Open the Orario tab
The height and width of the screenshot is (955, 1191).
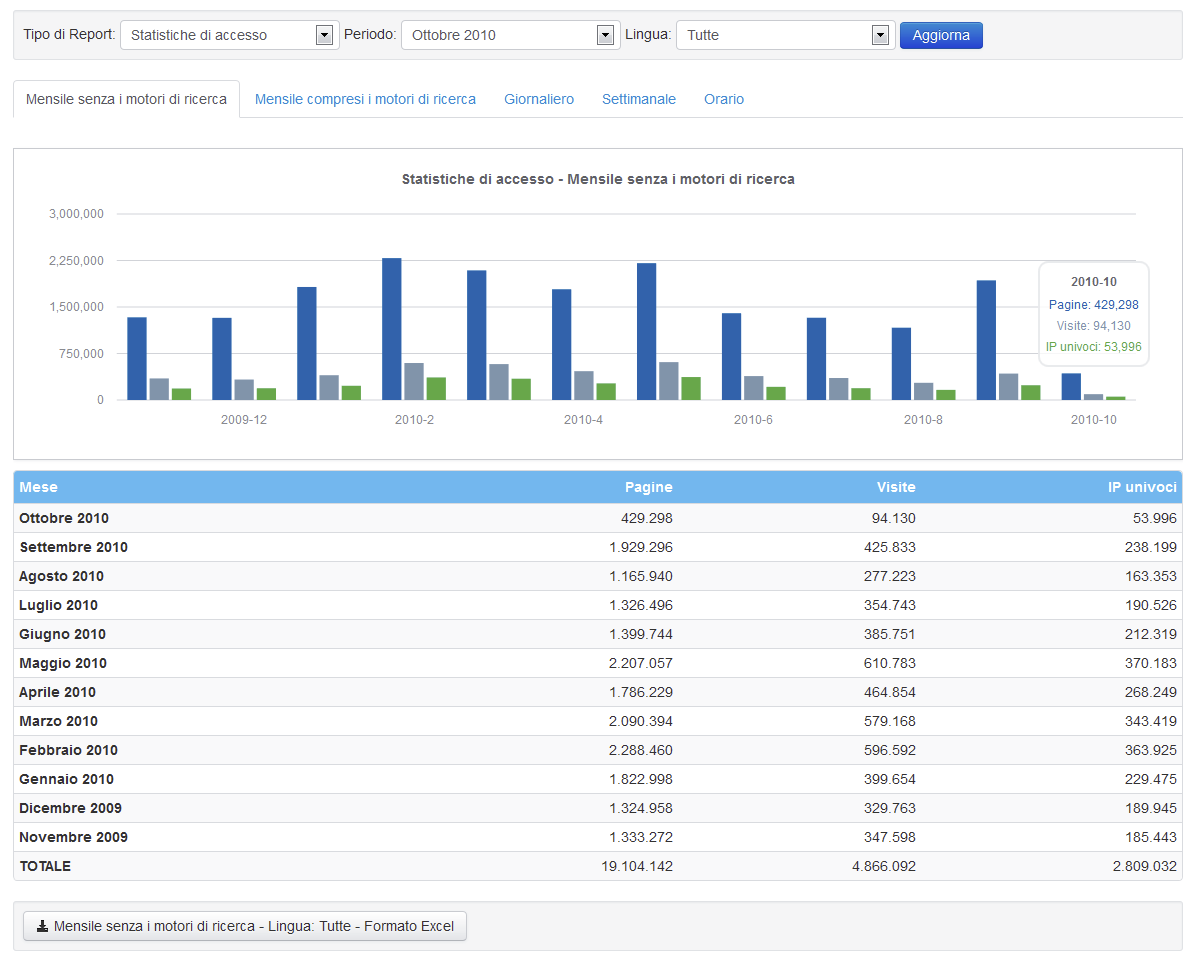[x=724, y=99]
